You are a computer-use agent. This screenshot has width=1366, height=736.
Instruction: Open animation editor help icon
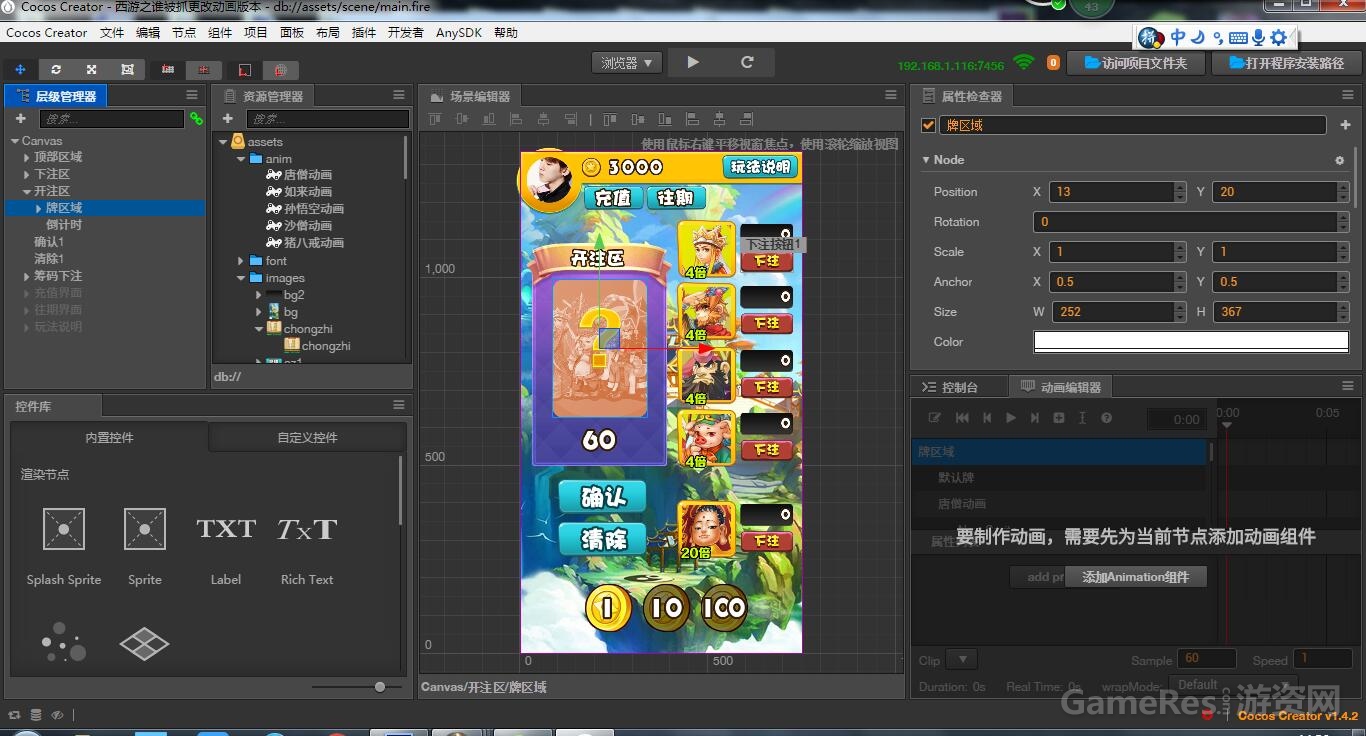pos(1107,418)
